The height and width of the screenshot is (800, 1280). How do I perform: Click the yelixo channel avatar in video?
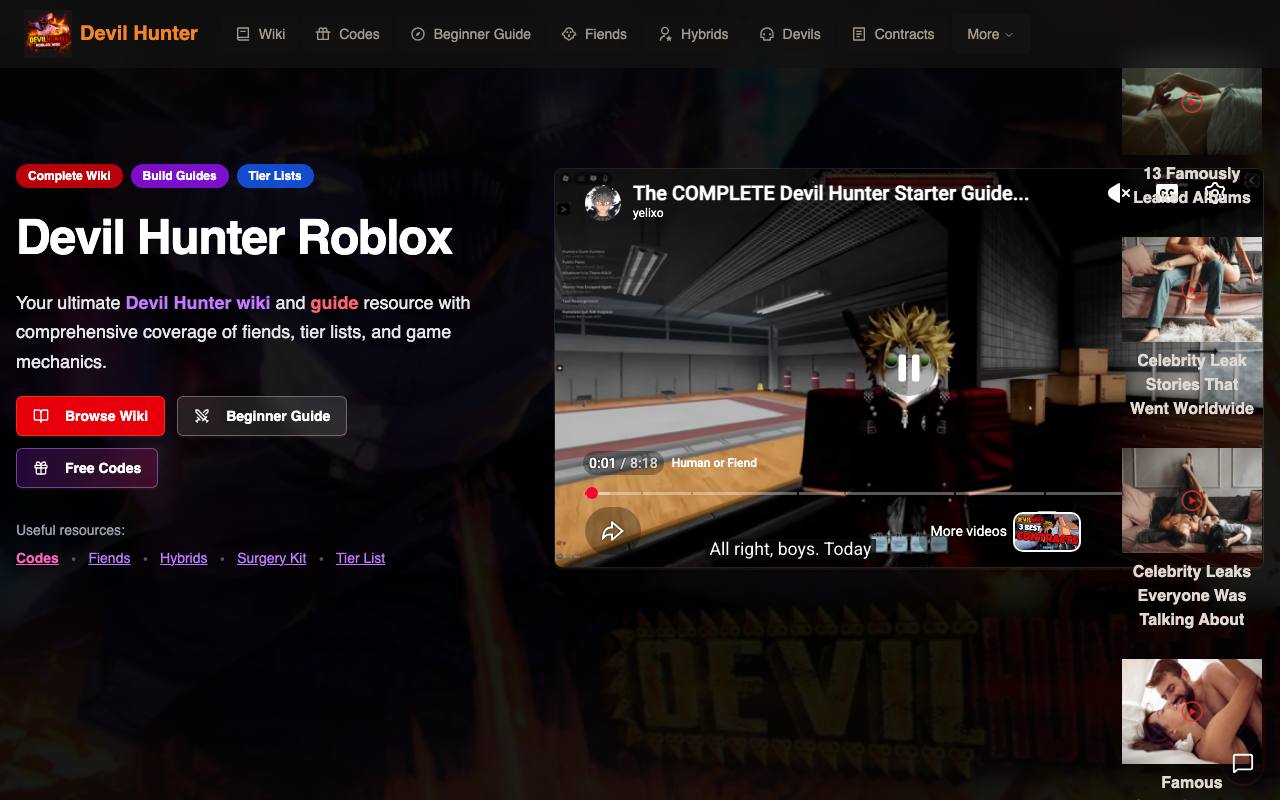[x=603, y=202]
